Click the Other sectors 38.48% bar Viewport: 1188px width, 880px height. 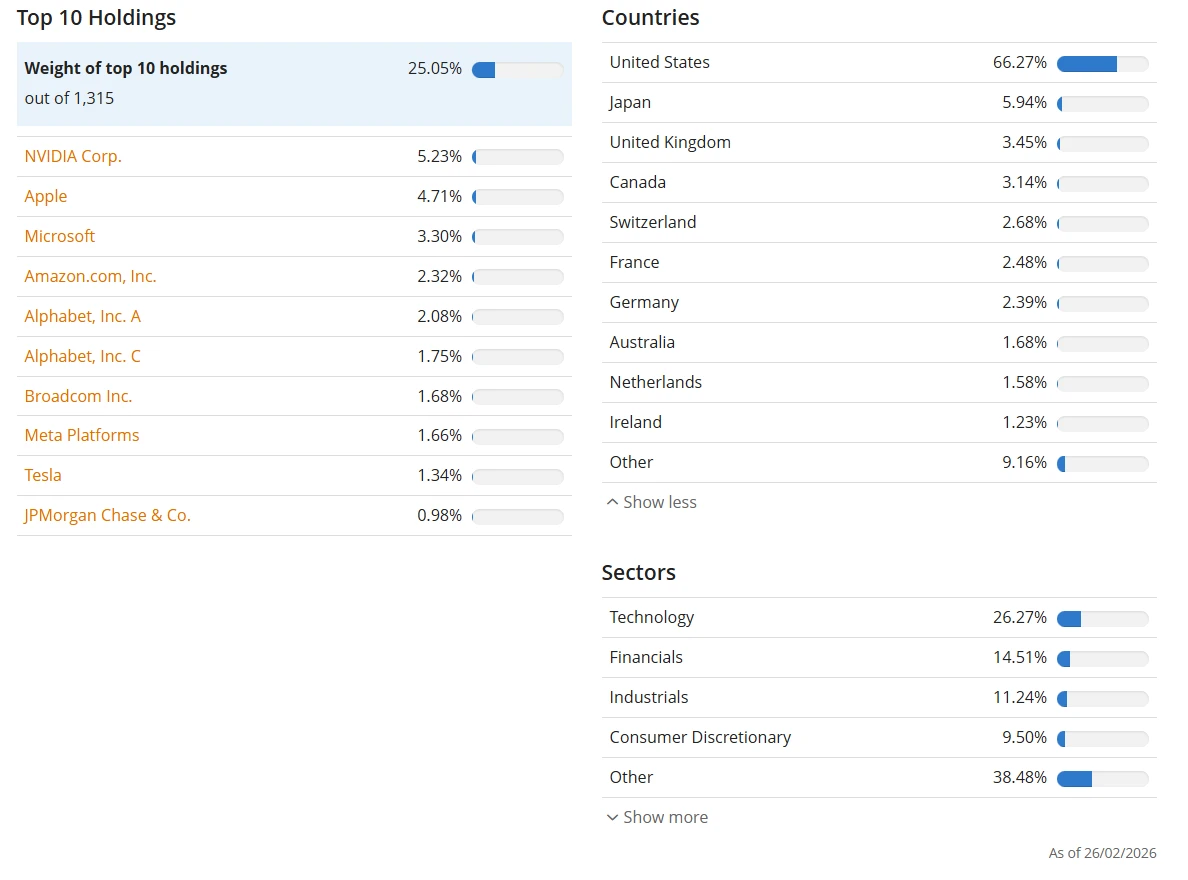click(1102, 779)
